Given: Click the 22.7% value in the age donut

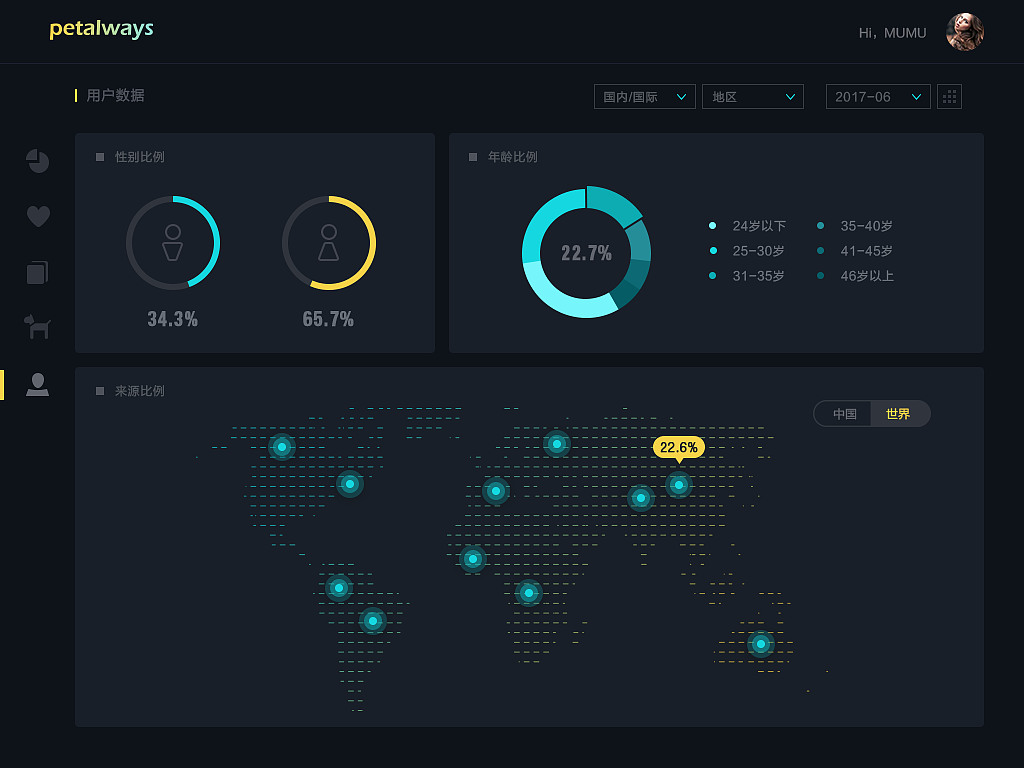Looking at the screenshot, I should 586,253.
